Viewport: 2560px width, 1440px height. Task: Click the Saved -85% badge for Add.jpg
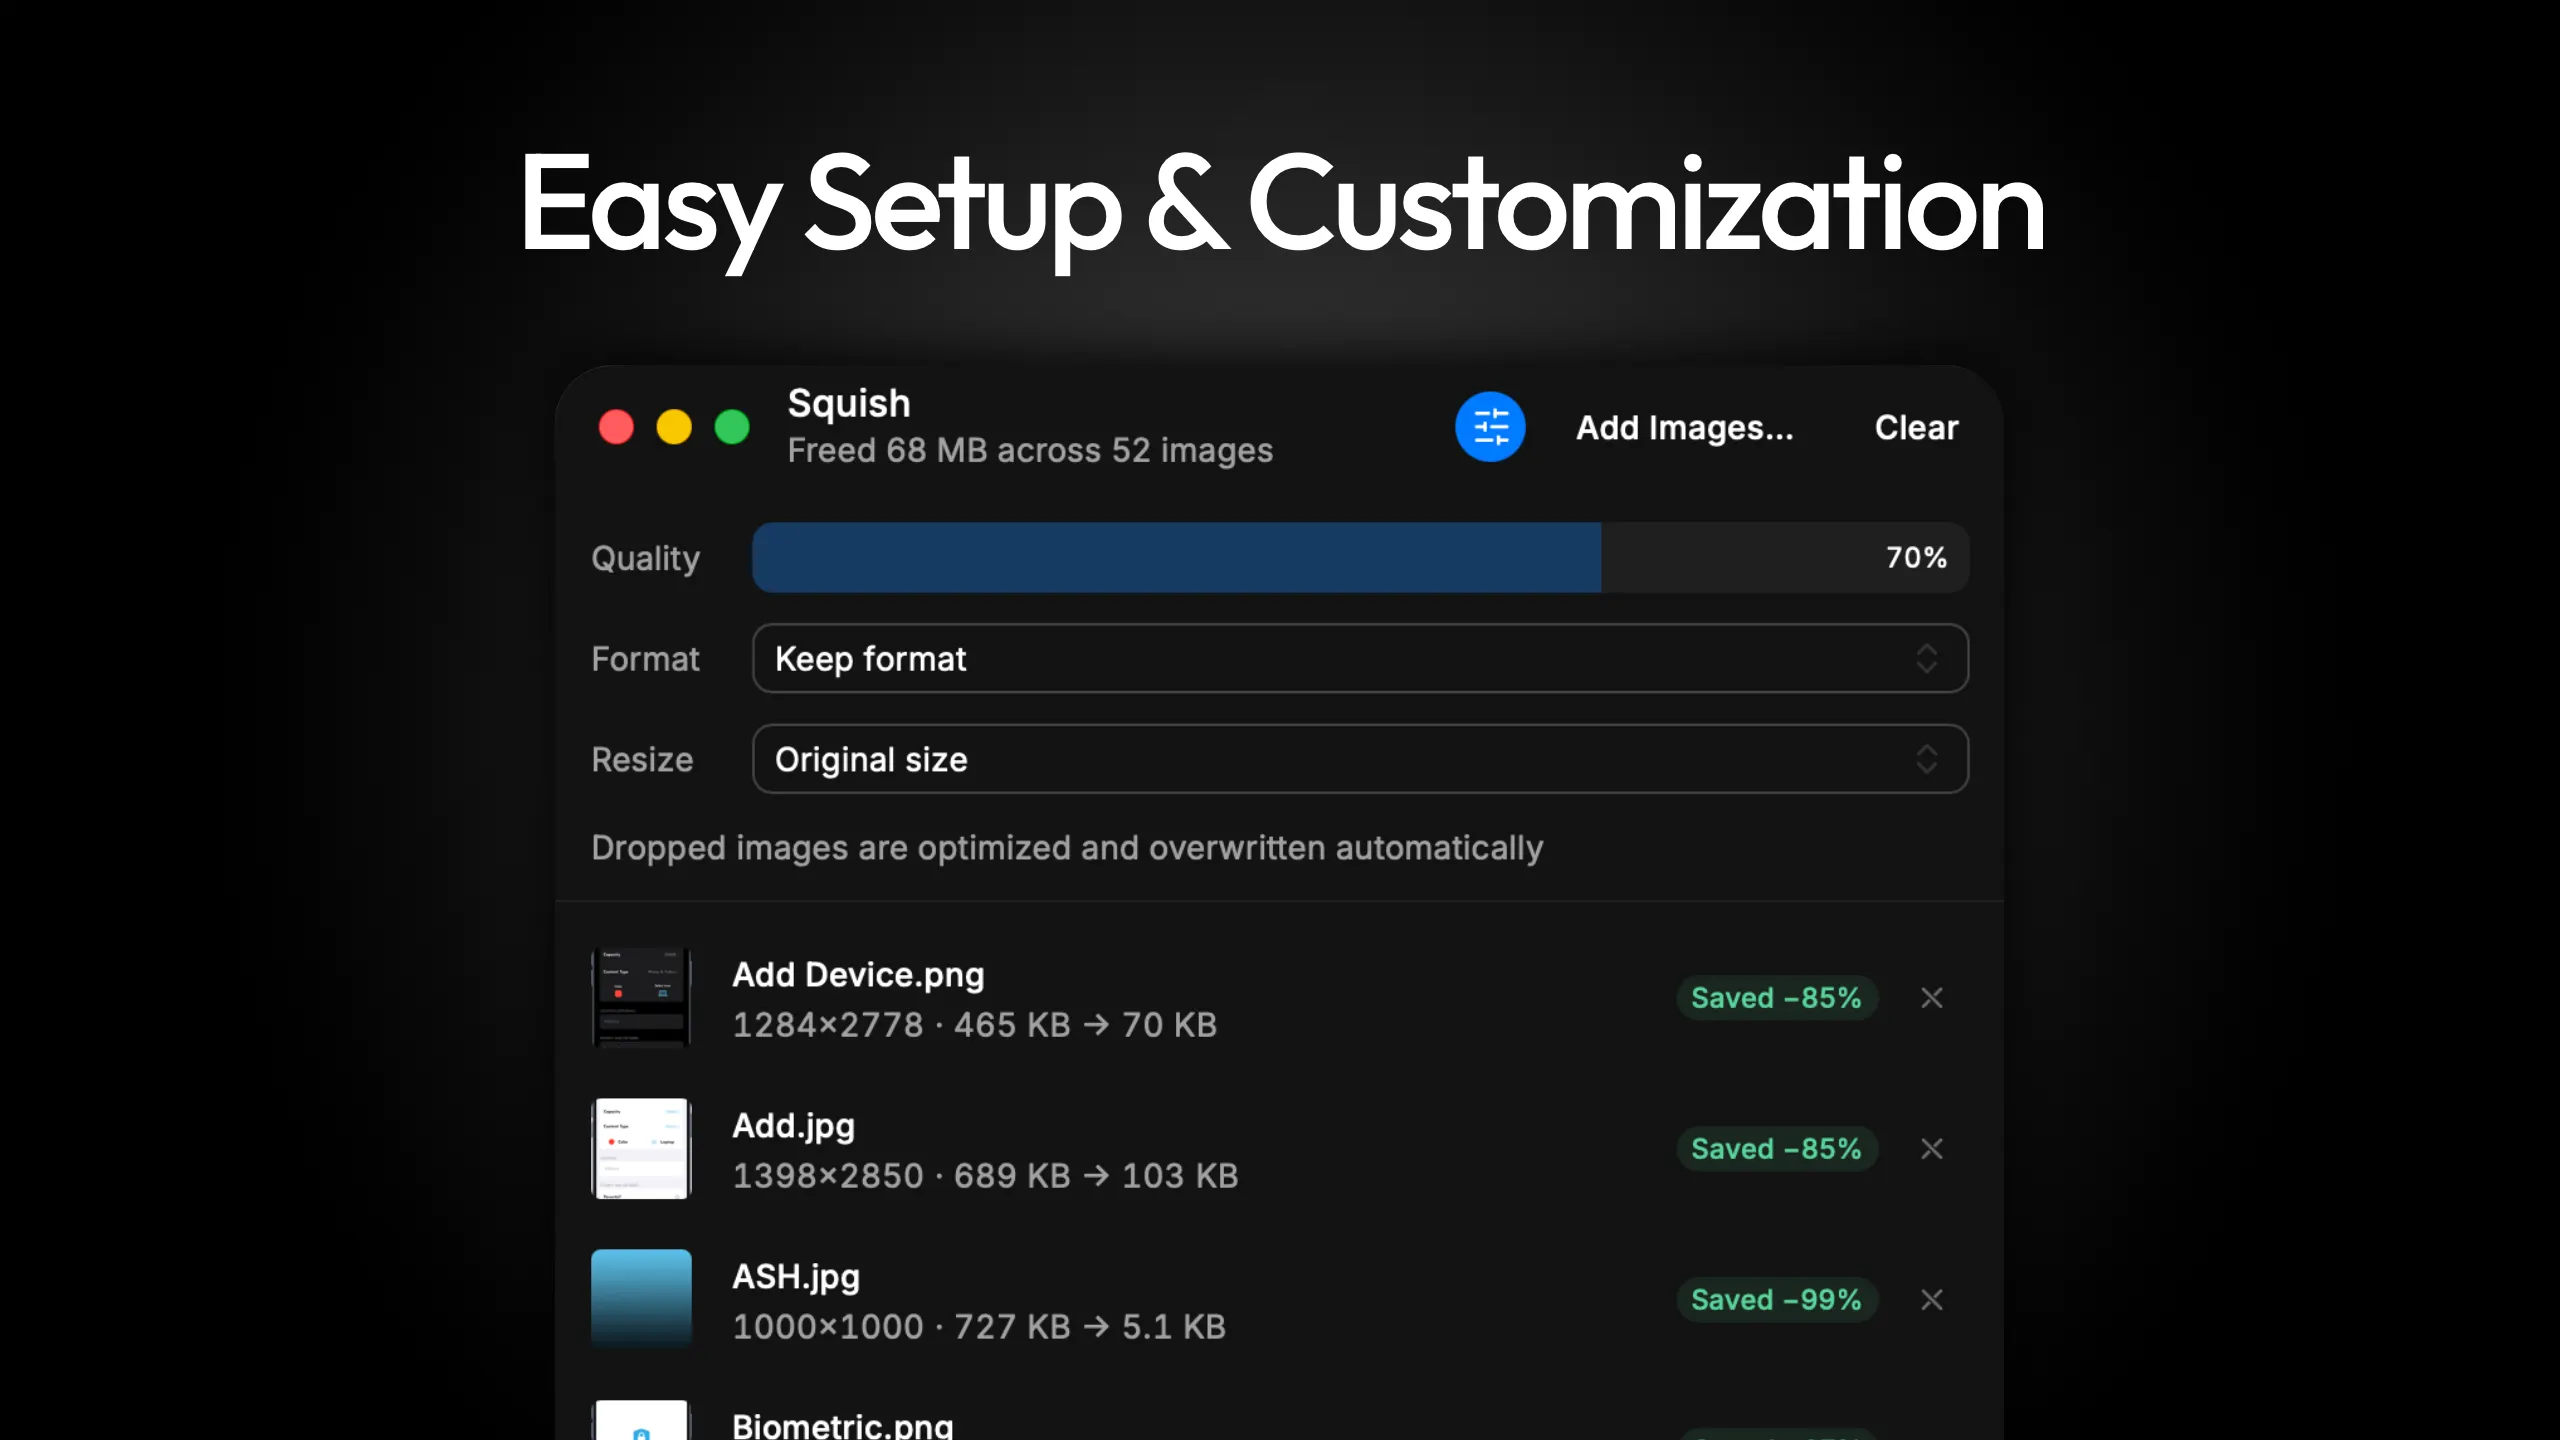click(1777, 1149)
